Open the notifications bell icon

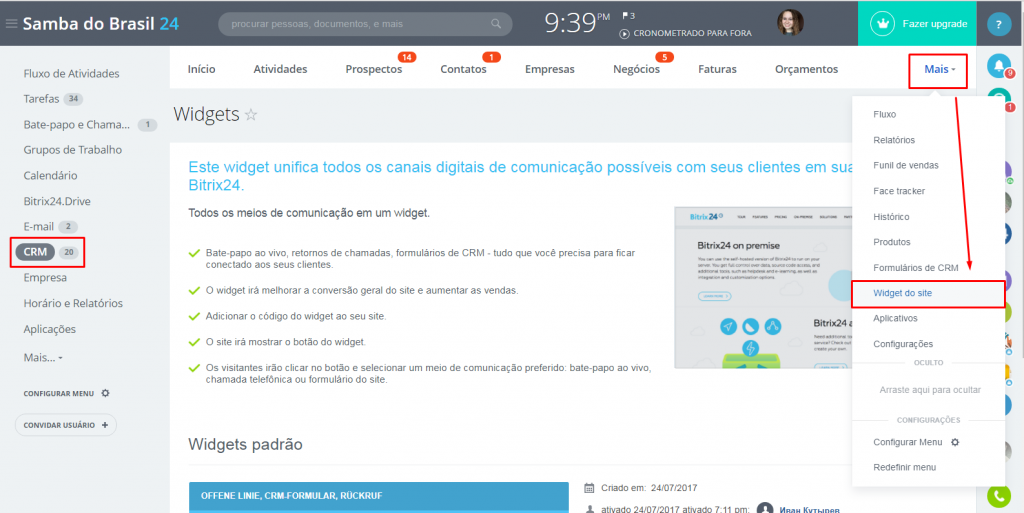[999, 65]
